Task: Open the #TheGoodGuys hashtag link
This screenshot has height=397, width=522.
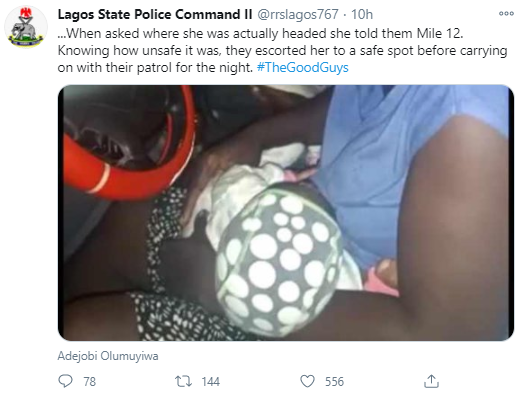Action: point(303,67)
